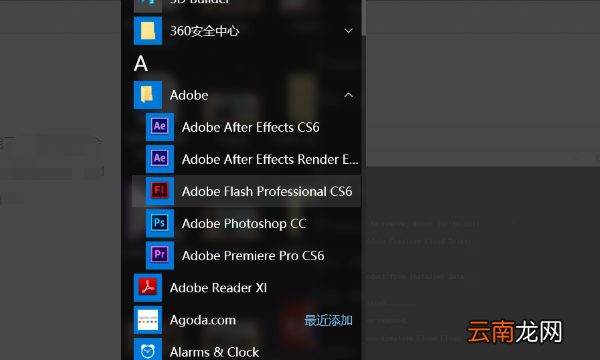The height and width of the screenshot is (360, 600).
Task: Click the Adobe Reader XI label
Action: click(218, 288)
